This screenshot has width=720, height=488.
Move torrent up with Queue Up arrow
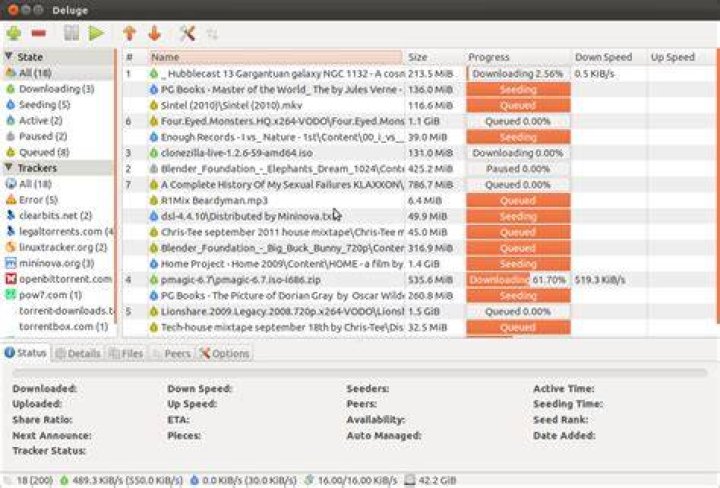129,33
